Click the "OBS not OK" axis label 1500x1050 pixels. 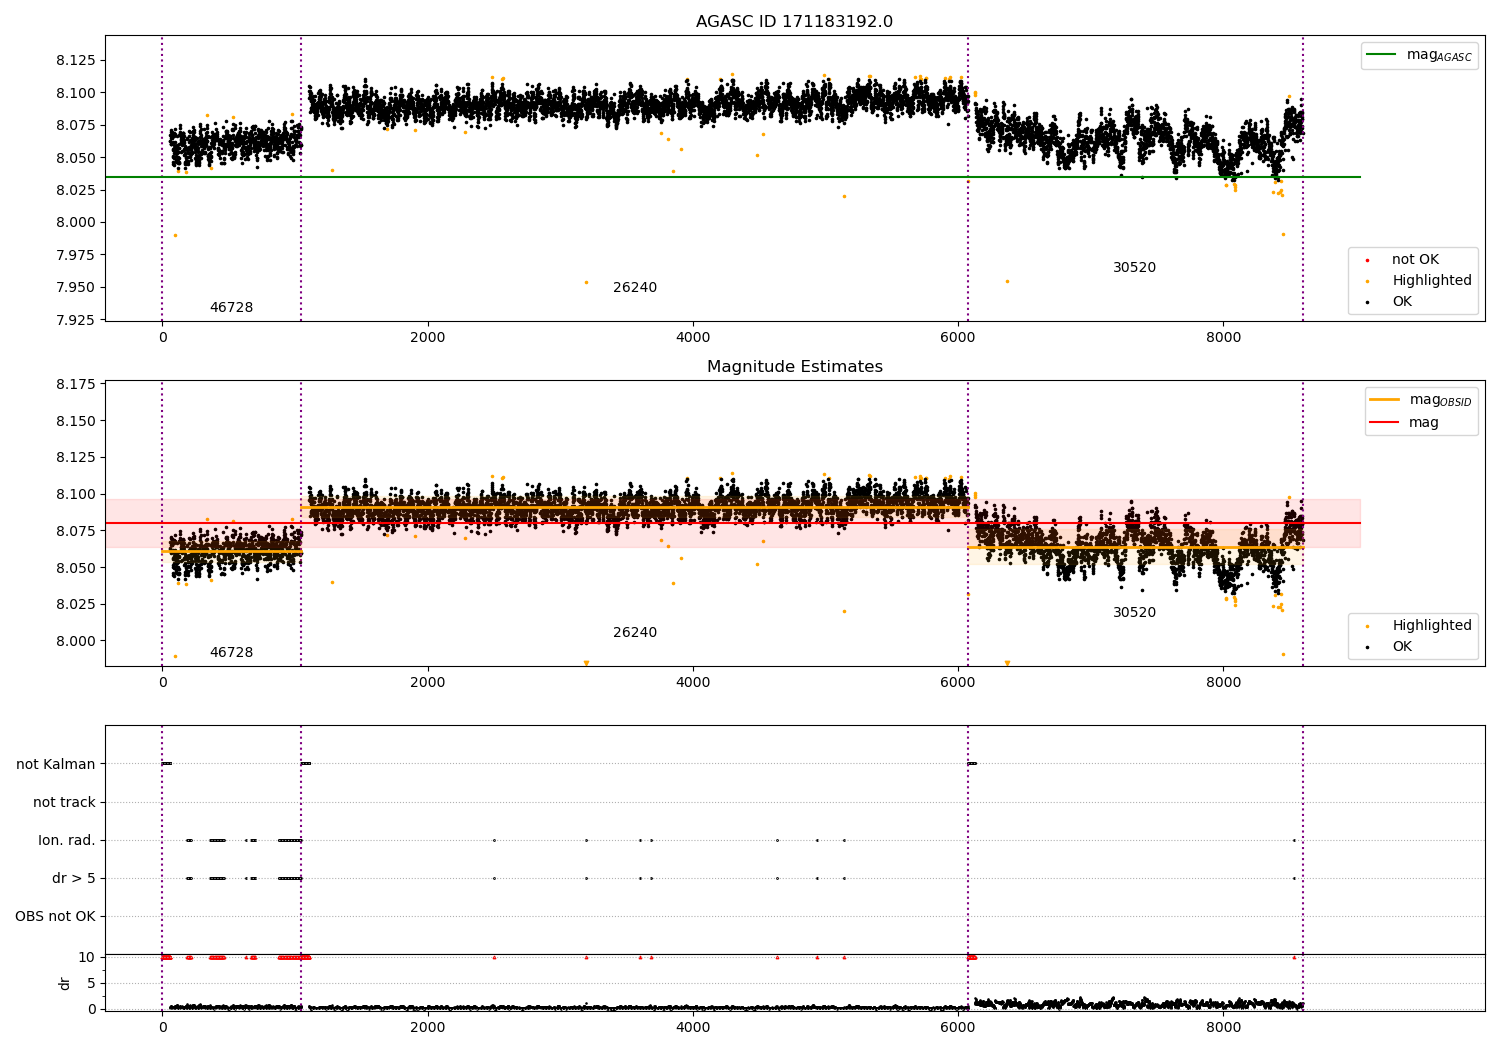pyautogui.click(x=55, y=917)
